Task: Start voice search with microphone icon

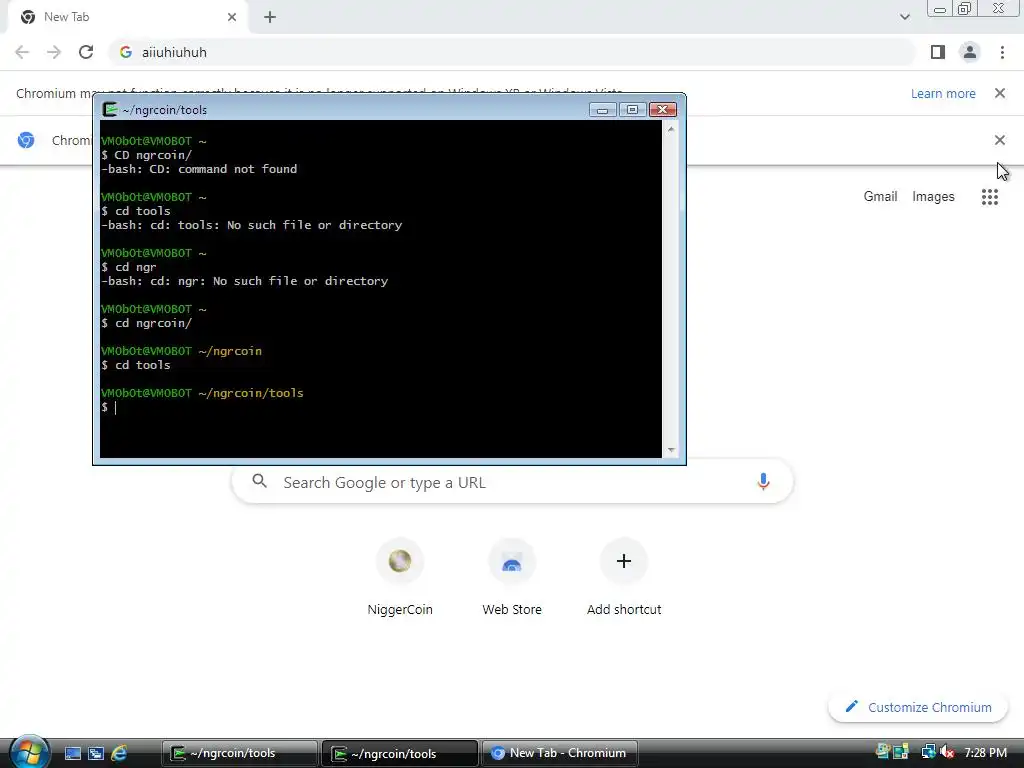Action: 763,482
